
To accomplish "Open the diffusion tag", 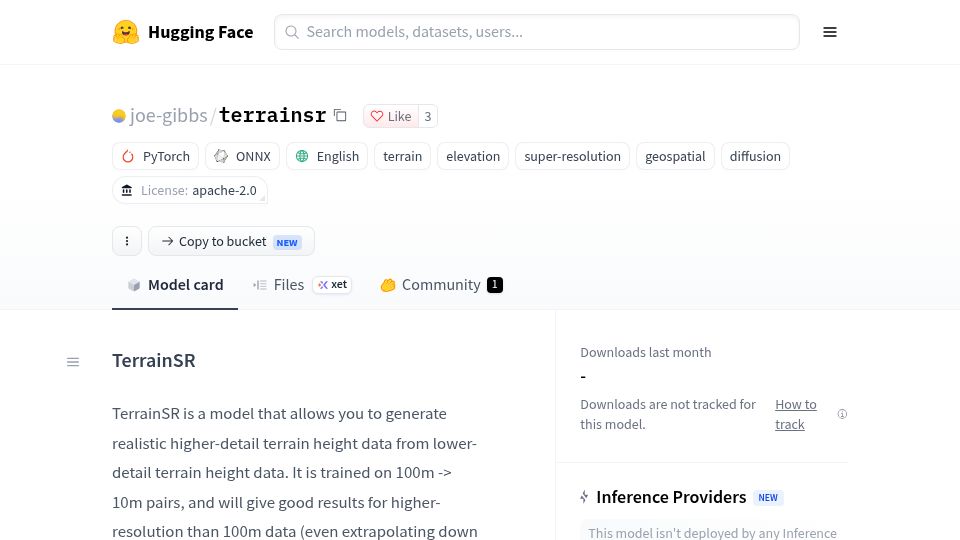I will [x=755, y=156].
